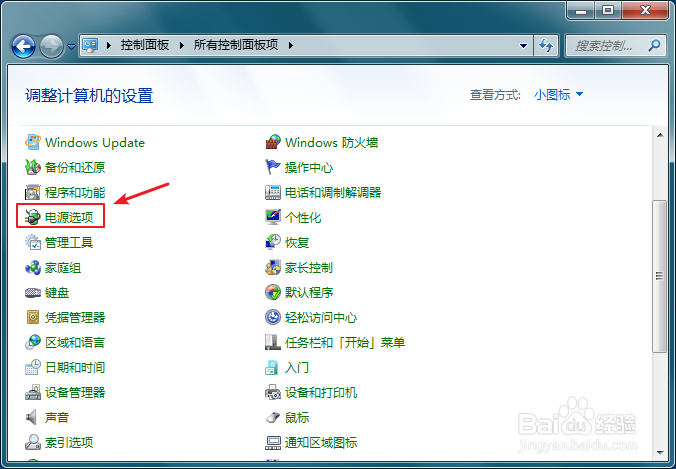The image size is (676, 469).
Task: Click the 所有控制面板项 breadcrumb segment
Action: coord(236,45)
